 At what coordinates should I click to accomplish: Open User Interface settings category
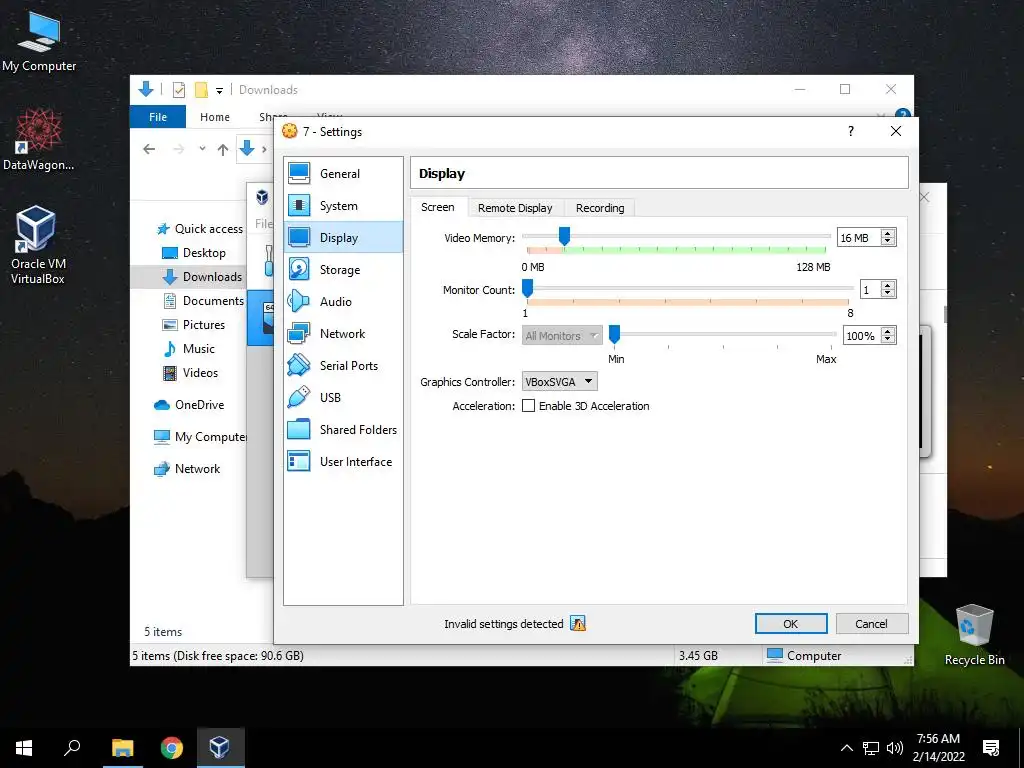pyautogui.click(x=344, y=462)
